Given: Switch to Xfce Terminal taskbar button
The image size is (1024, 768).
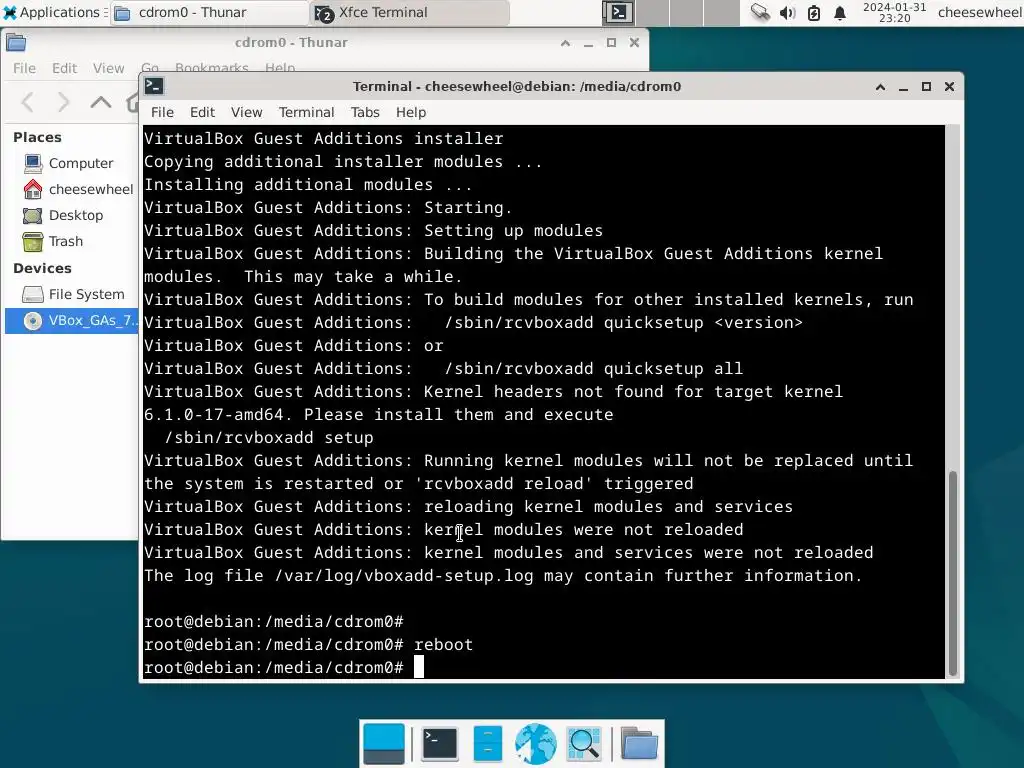Looking at the screenshot, I should tap(409, 12).
